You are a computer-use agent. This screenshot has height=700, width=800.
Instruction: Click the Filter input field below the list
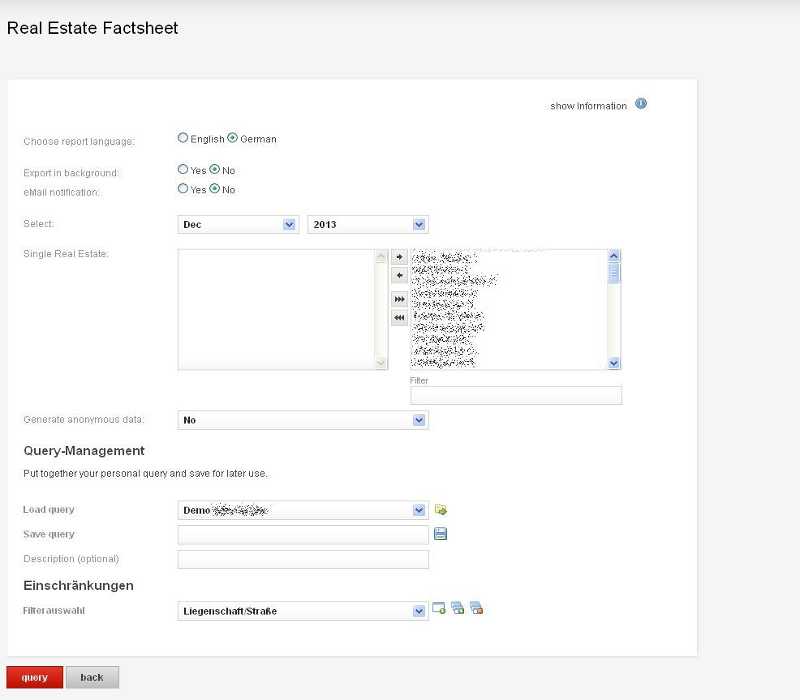[x=516, y=395]
